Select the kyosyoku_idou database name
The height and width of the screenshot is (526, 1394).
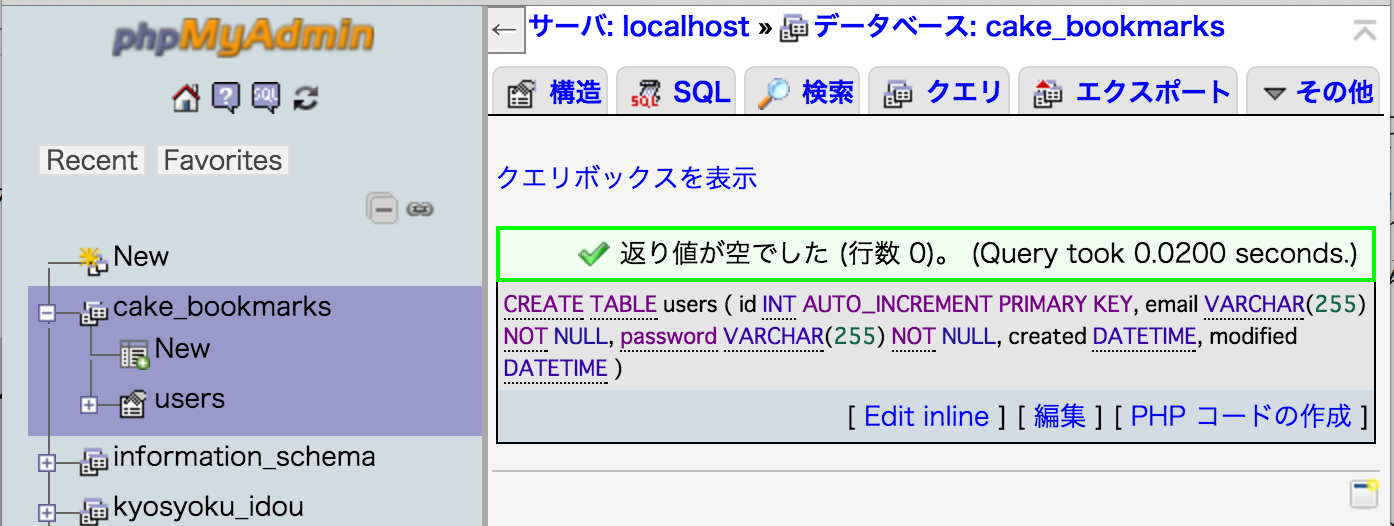click(x=208, y=507)
